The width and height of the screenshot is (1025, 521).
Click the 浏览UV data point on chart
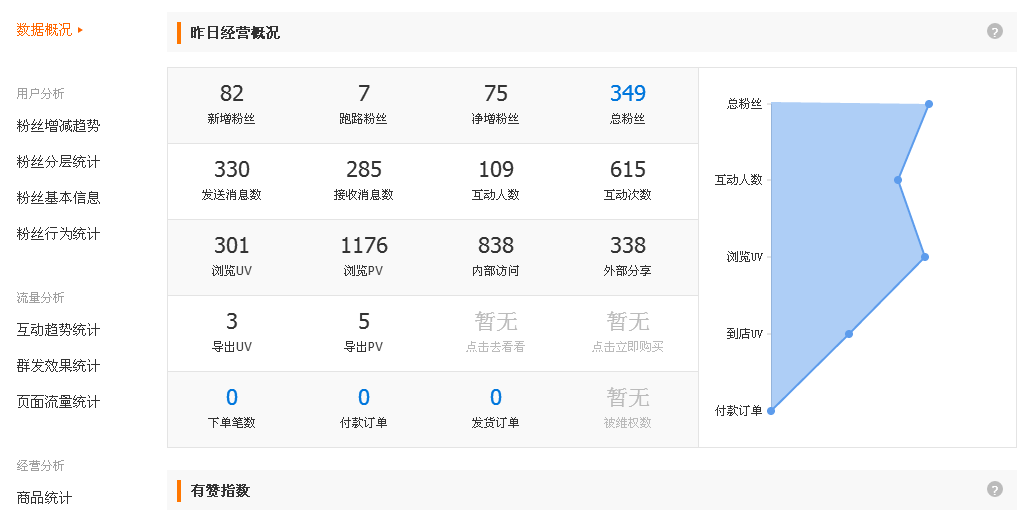click(925, 257)
